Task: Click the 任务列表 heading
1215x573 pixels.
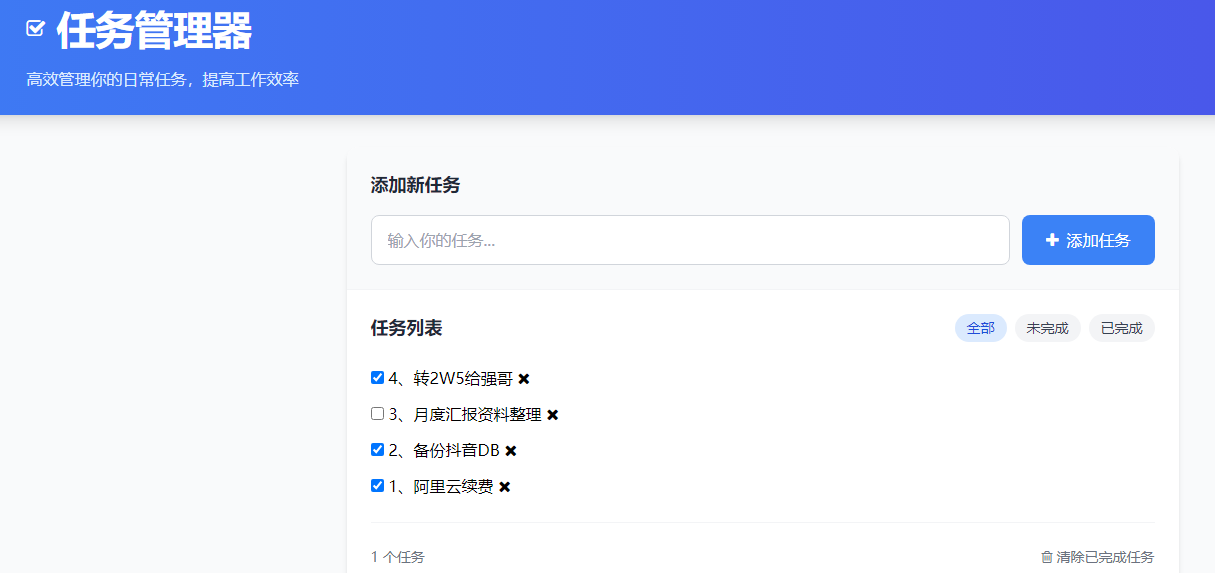Action: click(407, 328)
